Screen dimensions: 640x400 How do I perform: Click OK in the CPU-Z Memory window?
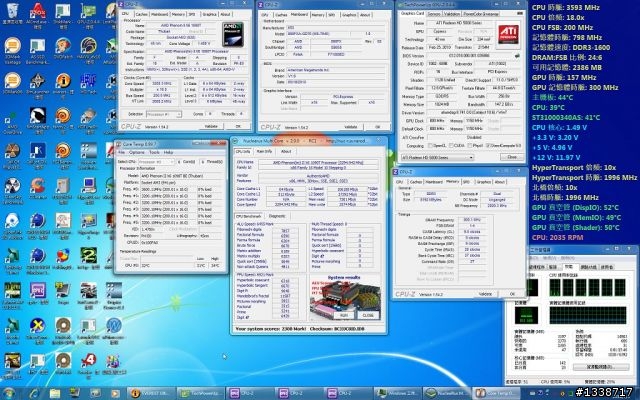pyautogui.click(x=512, y=294)
